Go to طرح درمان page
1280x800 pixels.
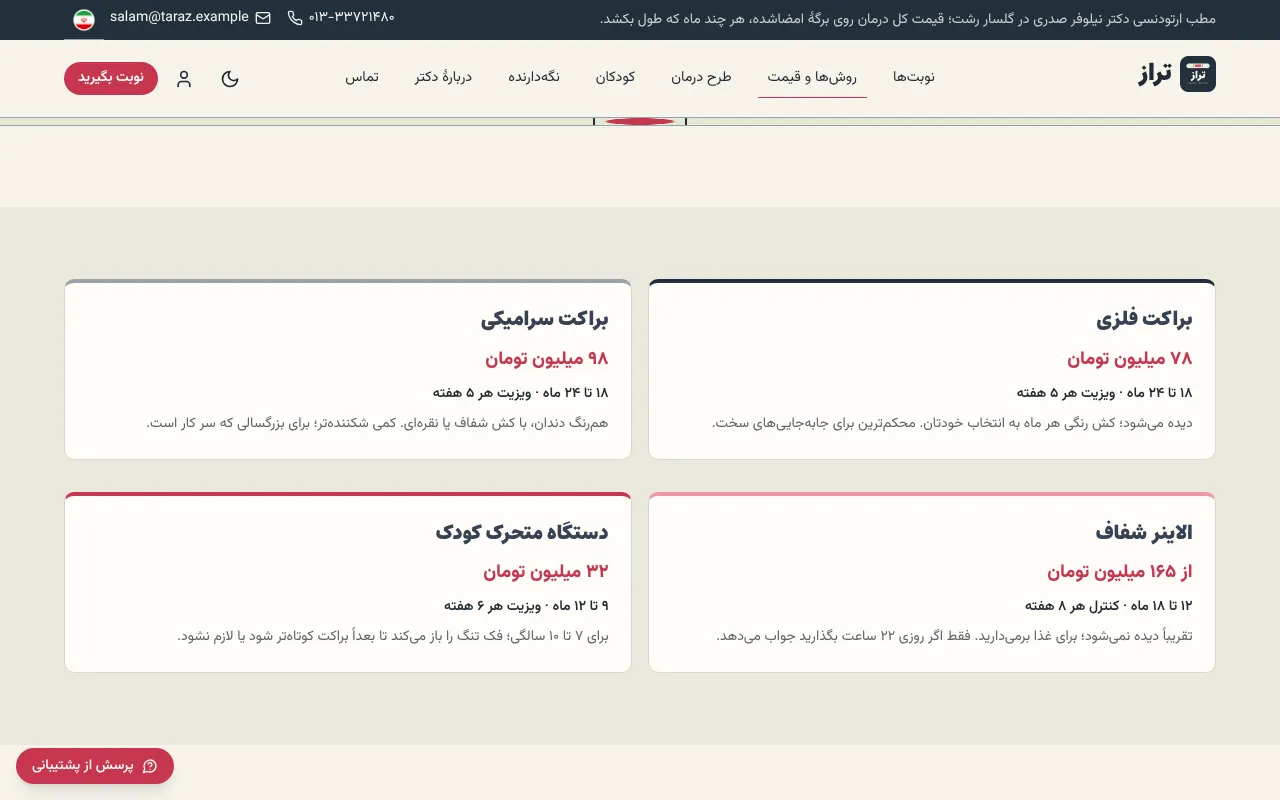click(701, 78)
